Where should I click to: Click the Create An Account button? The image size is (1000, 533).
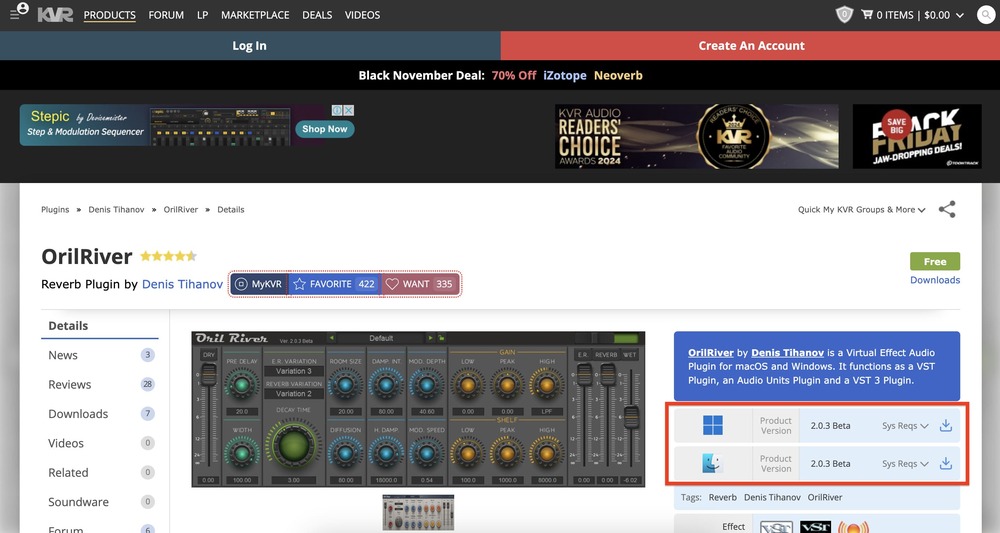click(x=751, y=46)
